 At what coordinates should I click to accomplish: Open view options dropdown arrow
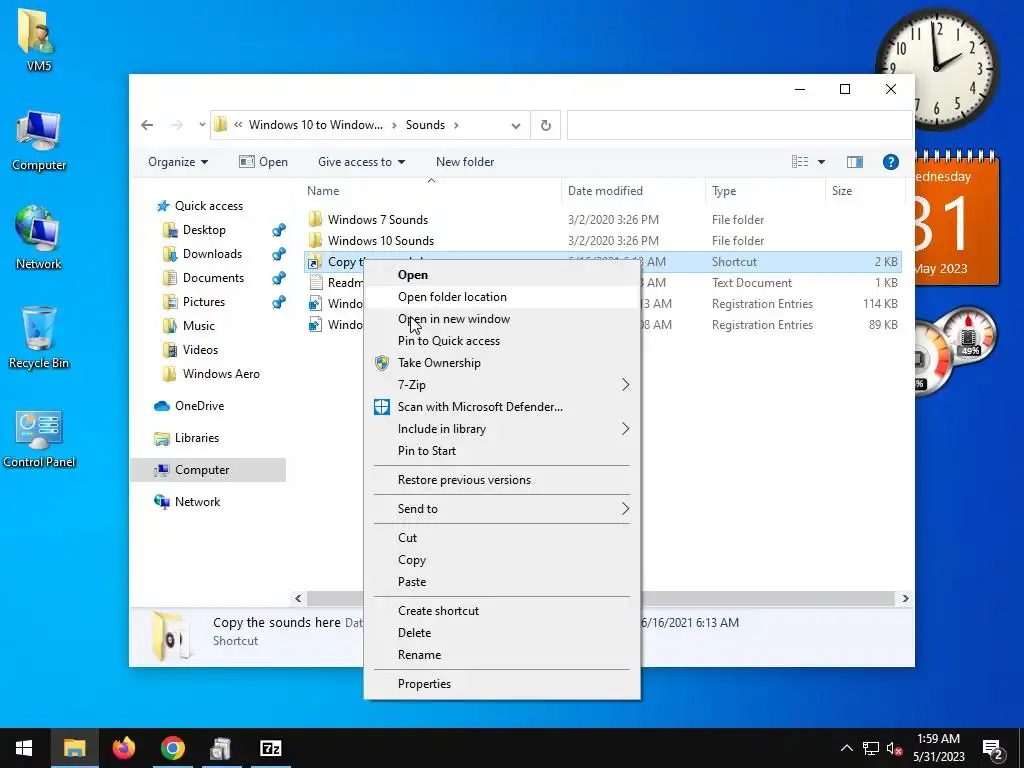click(x=822, y=162)
